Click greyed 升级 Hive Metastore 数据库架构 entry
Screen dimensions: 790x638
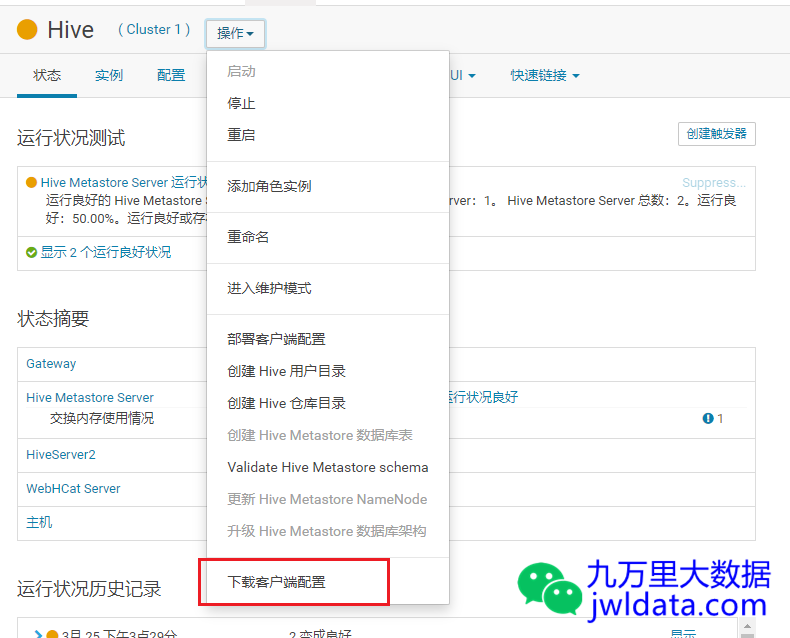(326, 531)
